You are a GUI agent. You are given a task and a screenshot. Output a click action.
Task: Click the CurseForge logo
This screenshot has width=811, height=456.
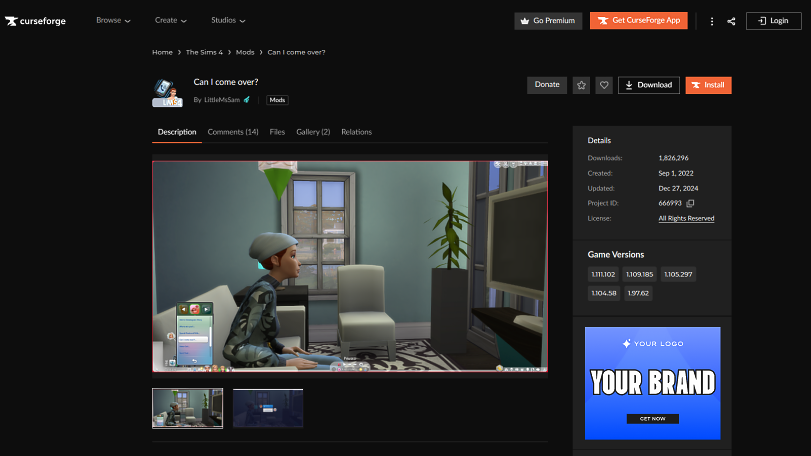pos(35,20)
